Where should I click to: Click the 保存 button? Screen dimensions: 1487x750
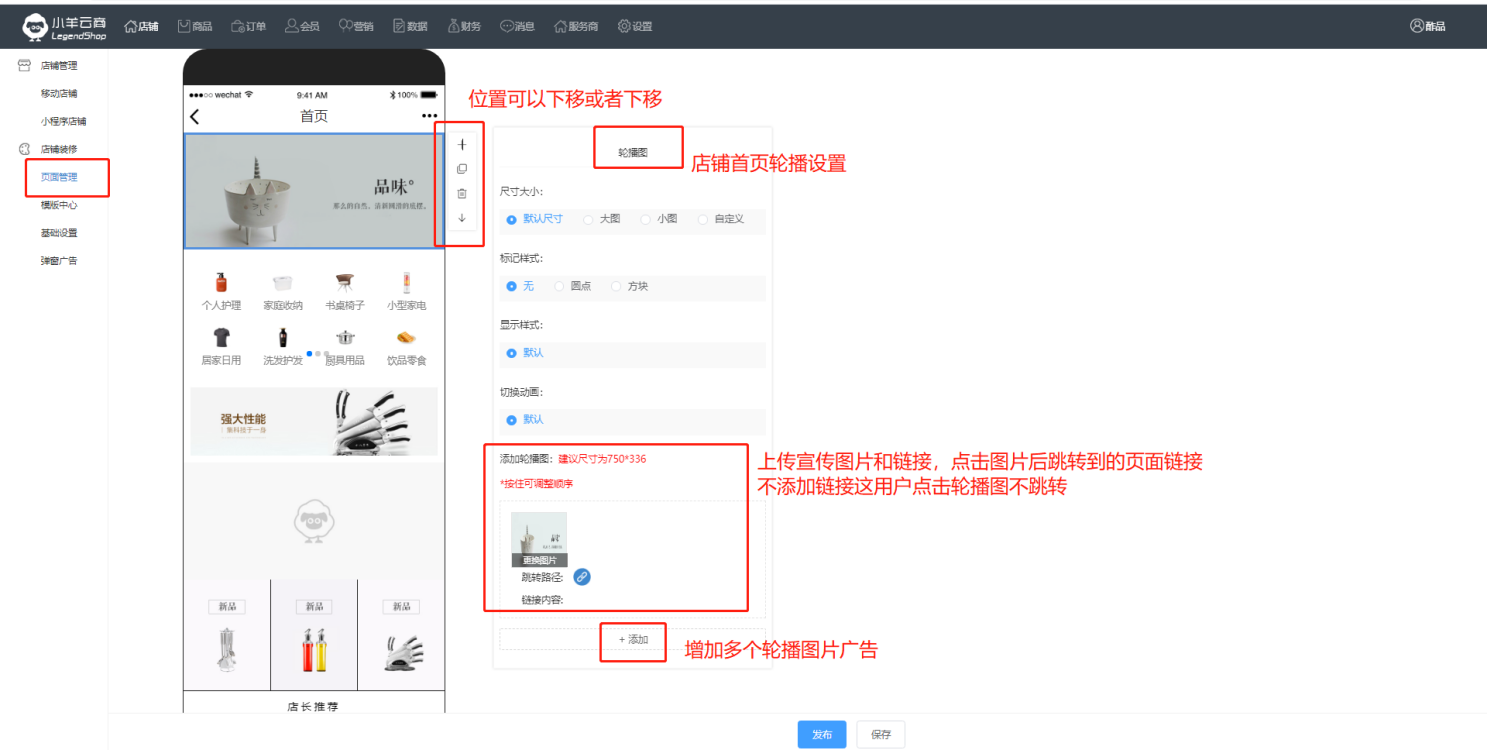point(880,734)
